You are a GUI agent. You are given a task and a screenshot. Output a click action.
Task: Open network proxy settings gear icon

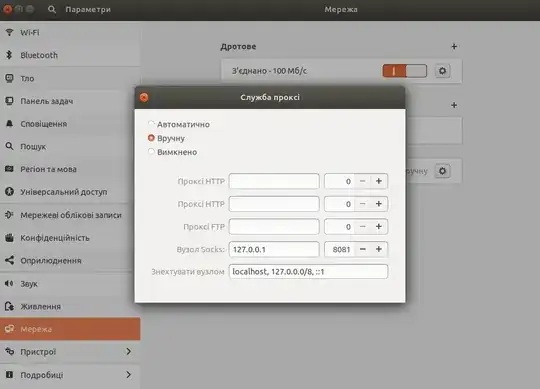(442, 171)
